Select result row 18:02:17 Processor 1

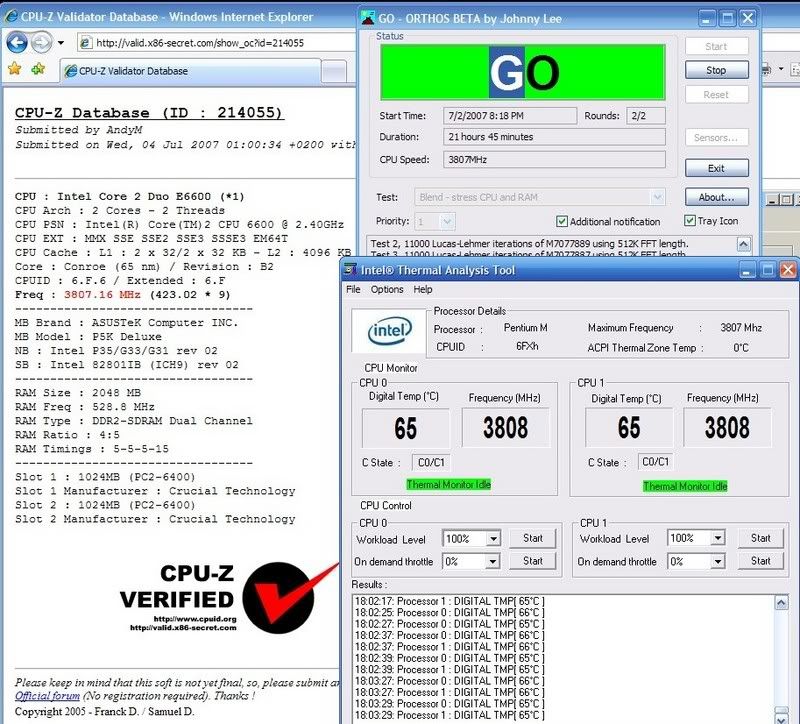point(449,602)
